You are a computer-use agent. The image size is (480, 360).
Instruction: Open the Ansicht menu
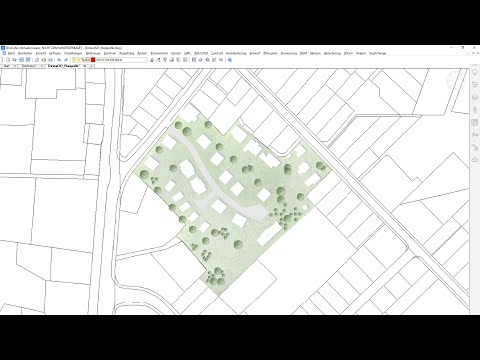[x=41, y=53]
